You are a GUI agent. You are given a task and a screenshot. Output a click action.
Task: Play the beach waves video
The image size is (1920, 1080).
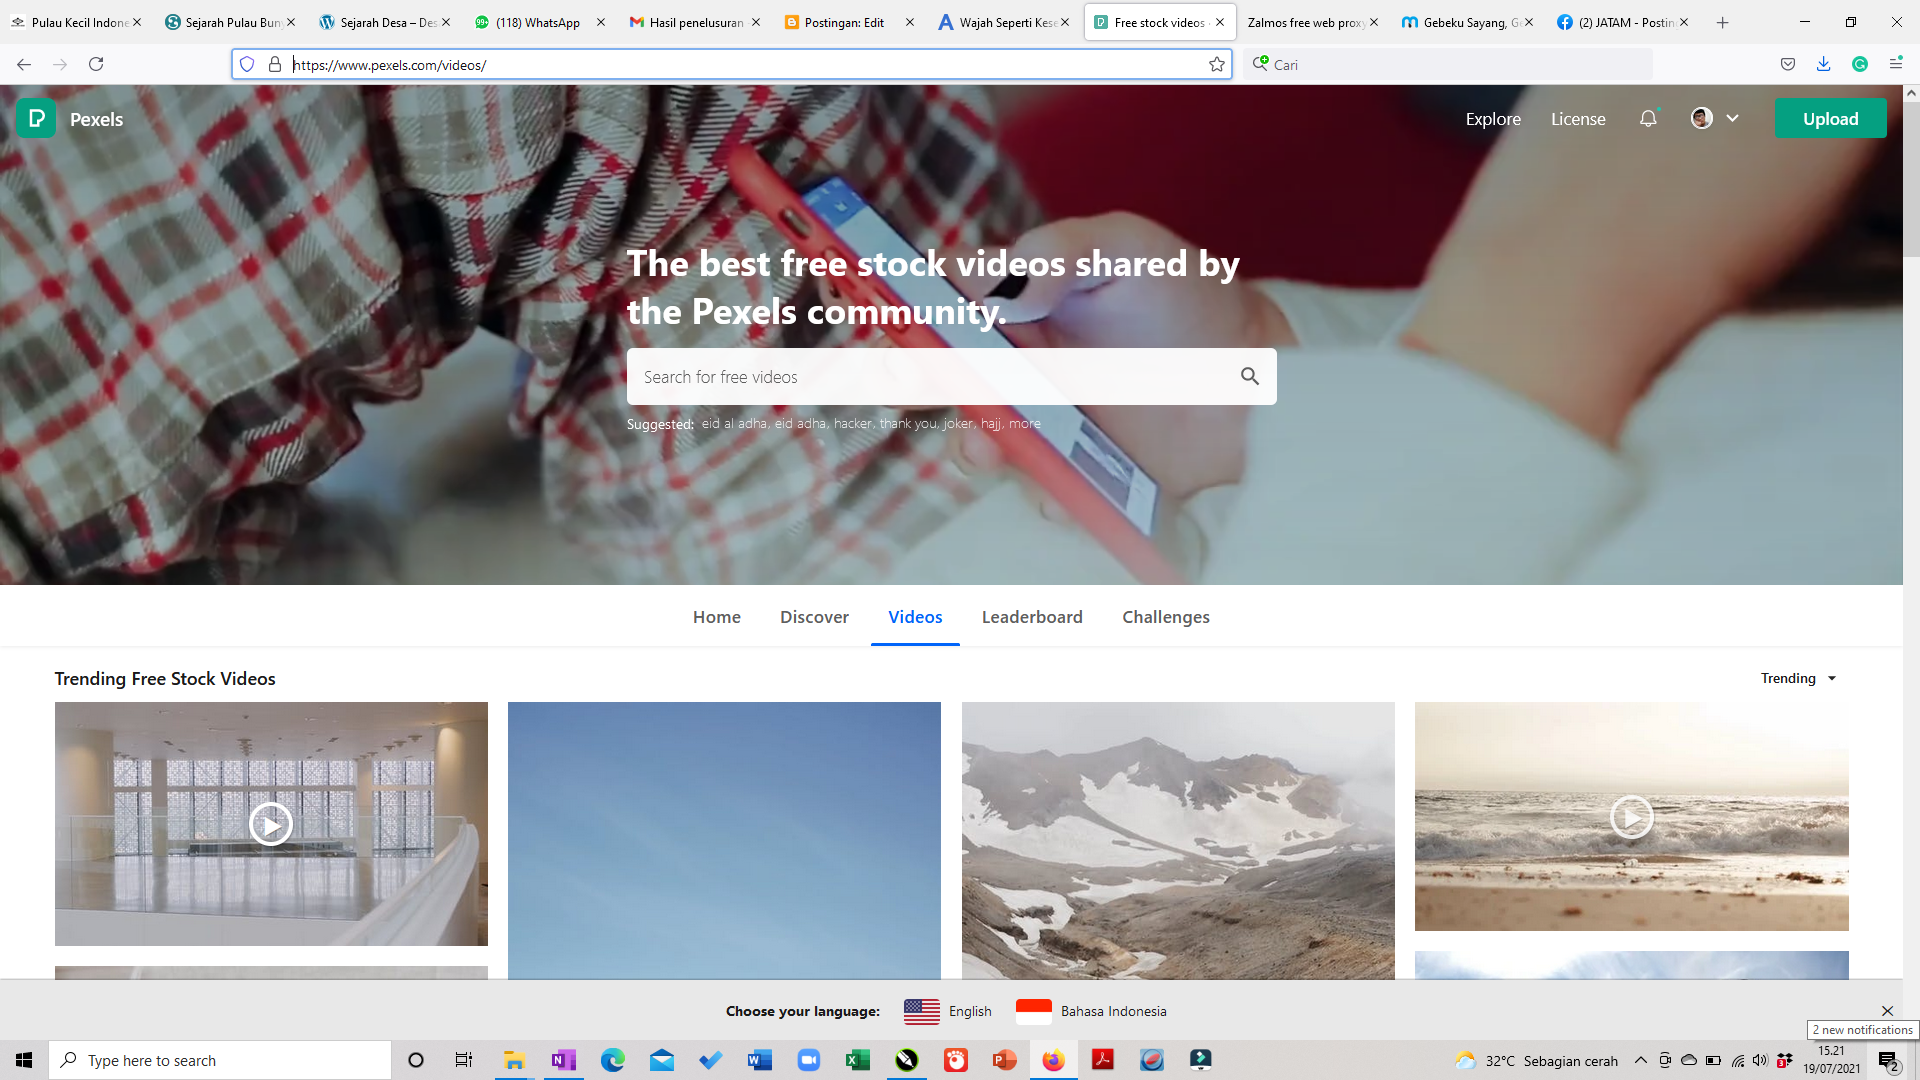pos(1631,817)
